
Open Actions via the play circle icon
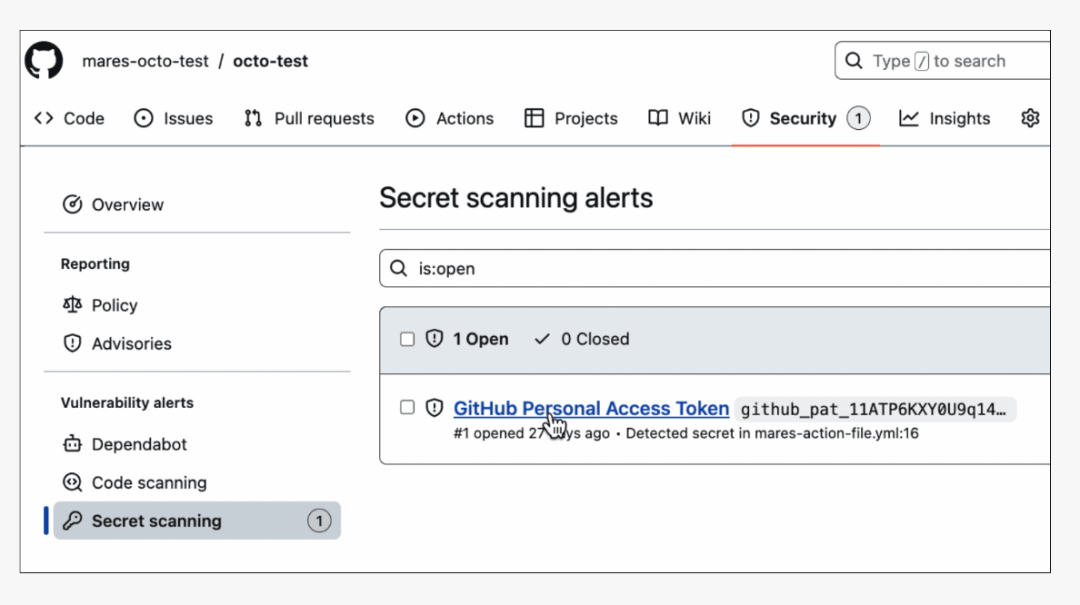point(416,118)
